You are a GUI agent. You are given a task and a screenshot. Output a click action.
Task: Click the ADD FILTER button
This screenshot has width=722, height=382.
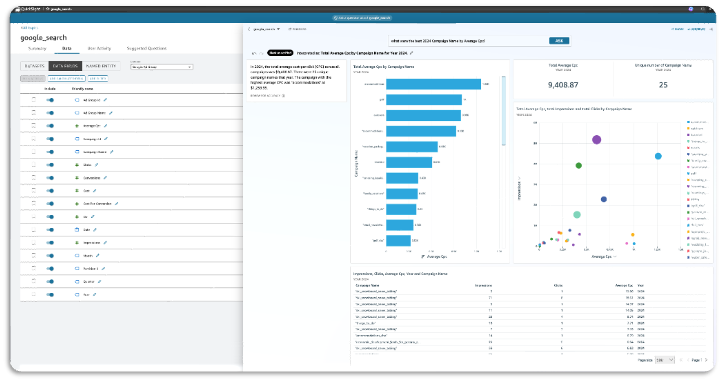pyautogui.click(x=98, y=79)
